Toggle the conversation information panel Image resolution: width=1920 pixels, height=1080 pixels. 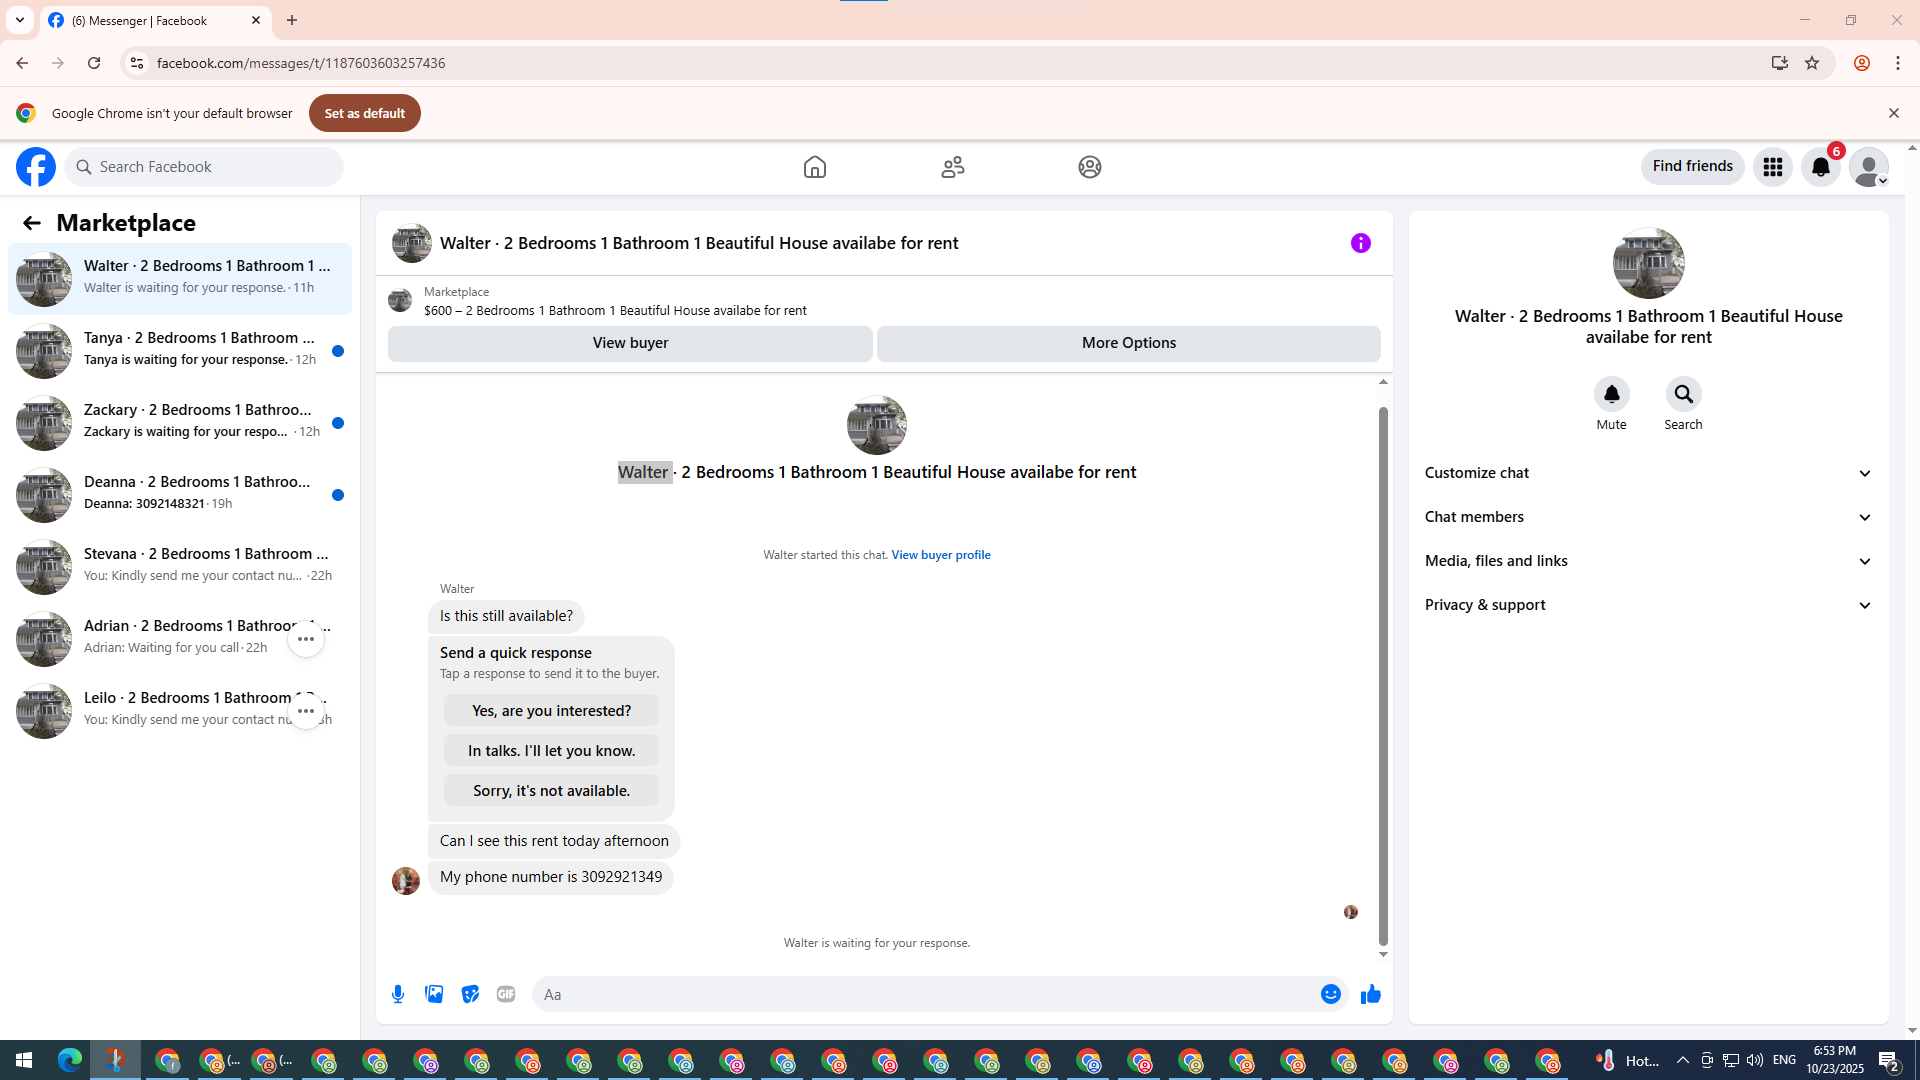click(1360, 243)
